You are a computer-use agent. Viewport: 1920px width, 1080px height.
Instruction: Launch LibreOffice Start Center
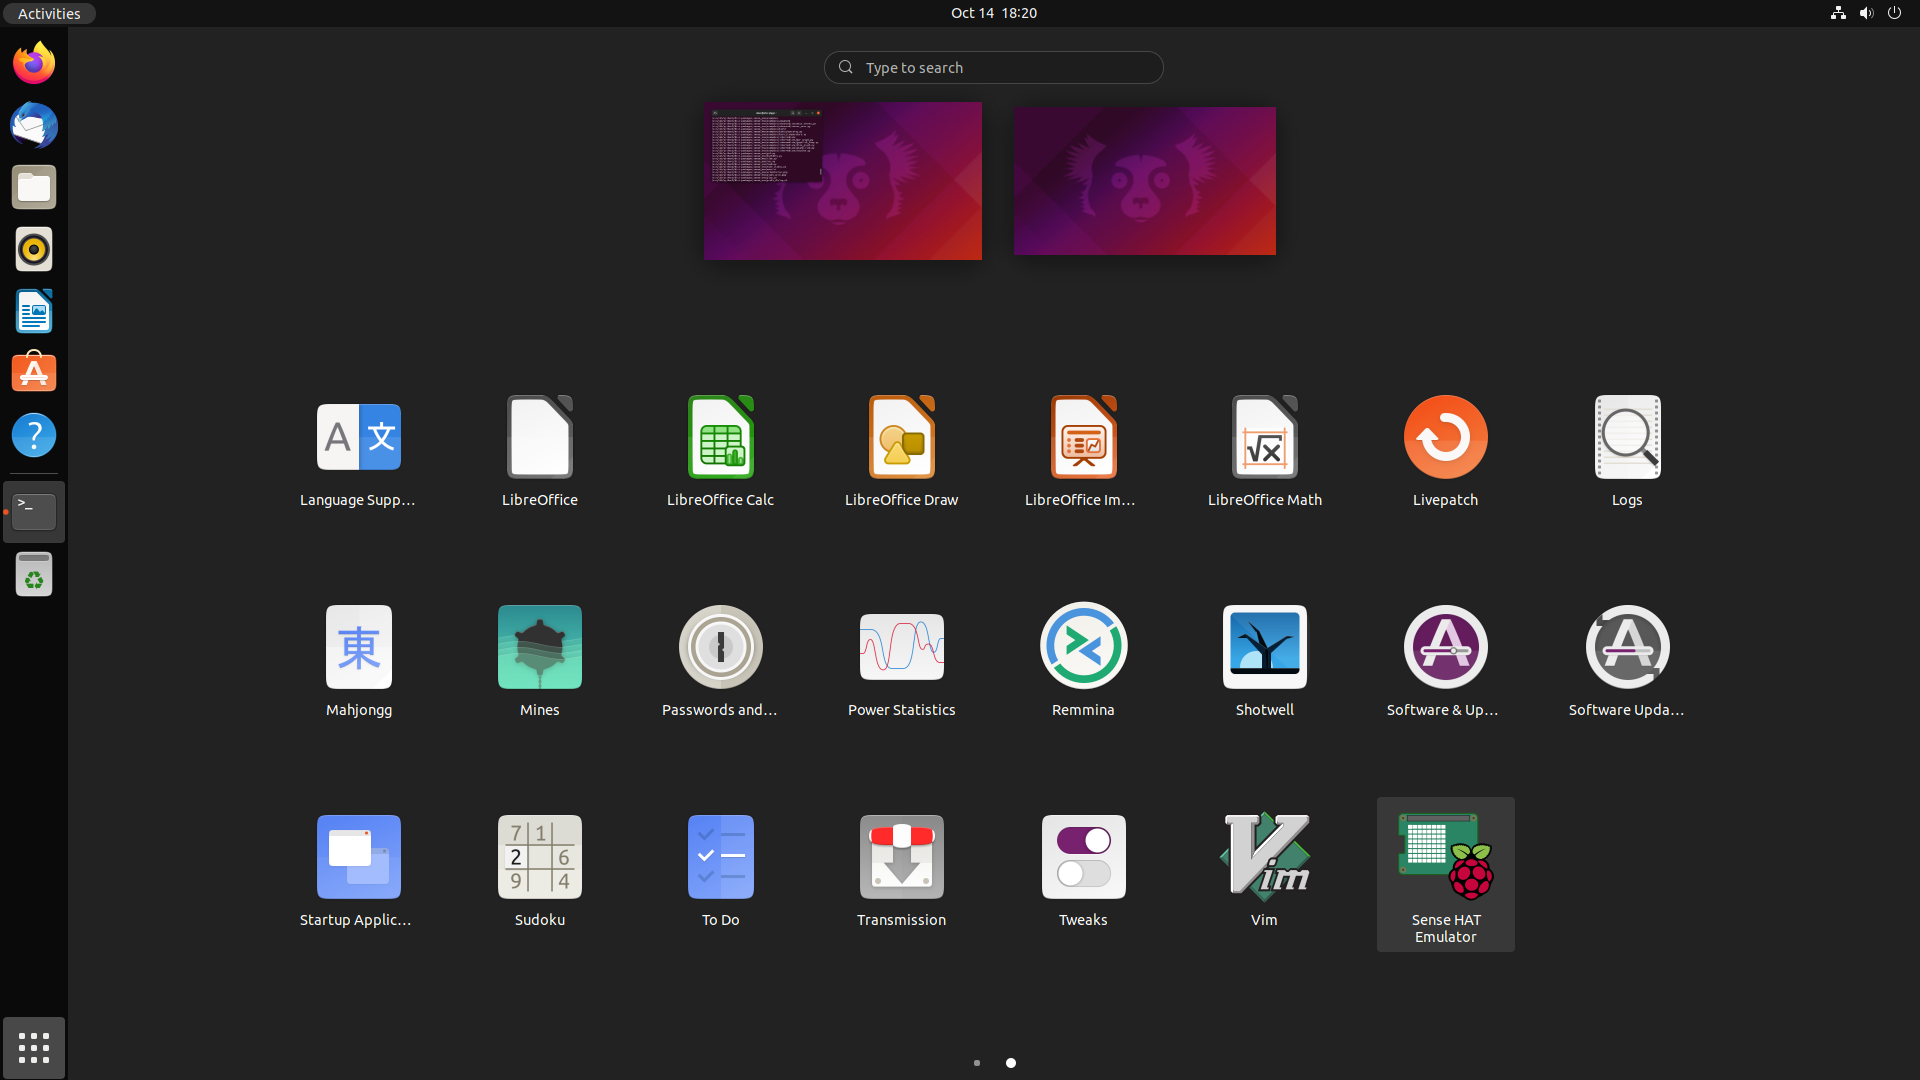540,452
